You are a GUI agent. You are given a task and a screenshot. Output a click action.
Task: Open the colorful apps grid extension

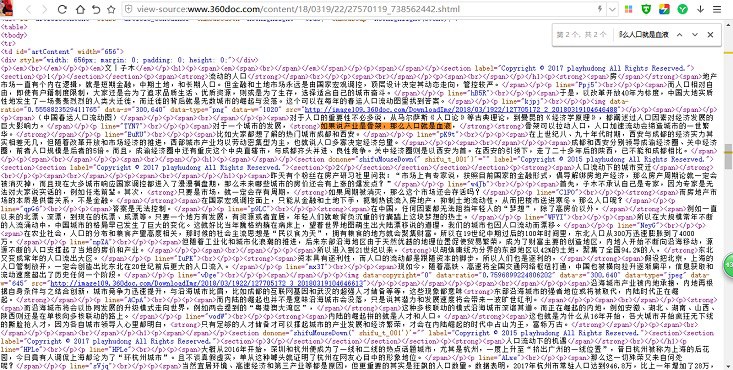(x=629, y=9)
